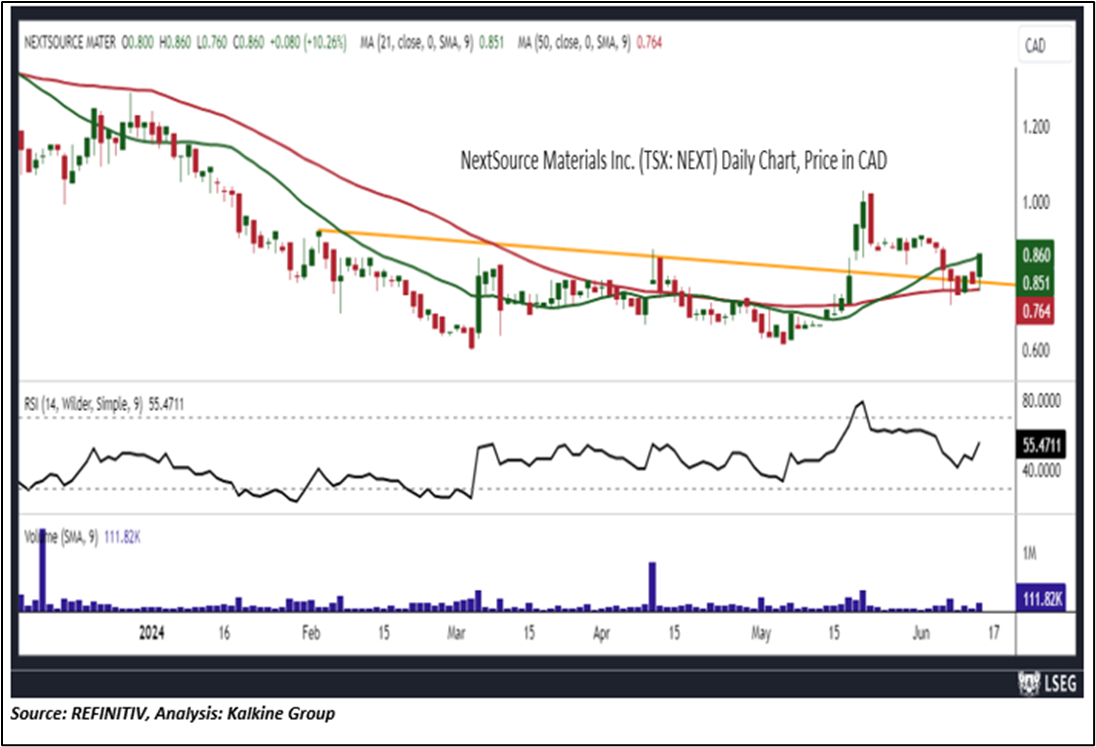The image size is (1096, 747).
Task: Click the CAD currency selector box
Action: pyautogui.click(x=1044, y=46)
